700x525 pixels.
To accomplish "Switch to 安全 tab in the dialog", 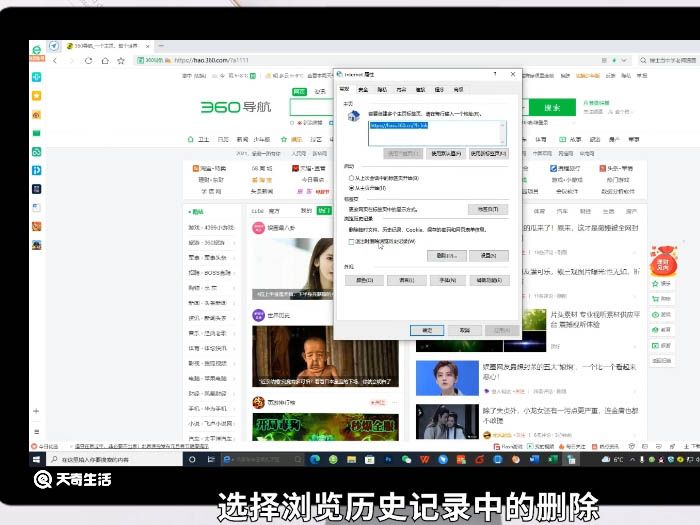I will (363, 90).
